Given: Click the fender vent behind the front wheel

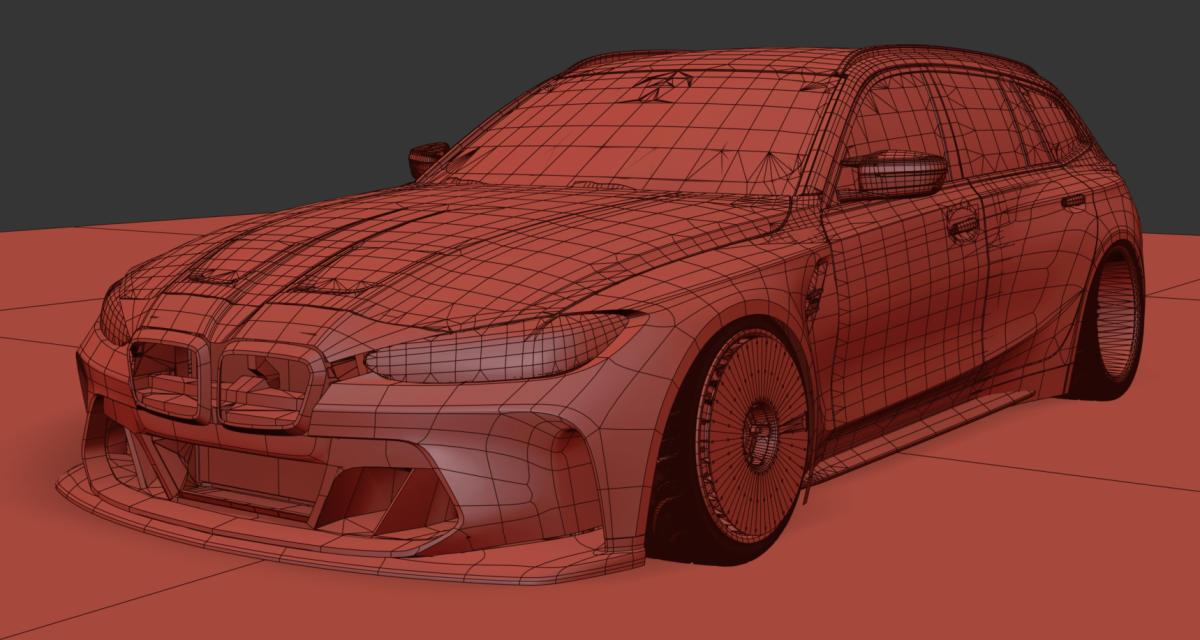Looking at the screenshot, I should point(817,285).
